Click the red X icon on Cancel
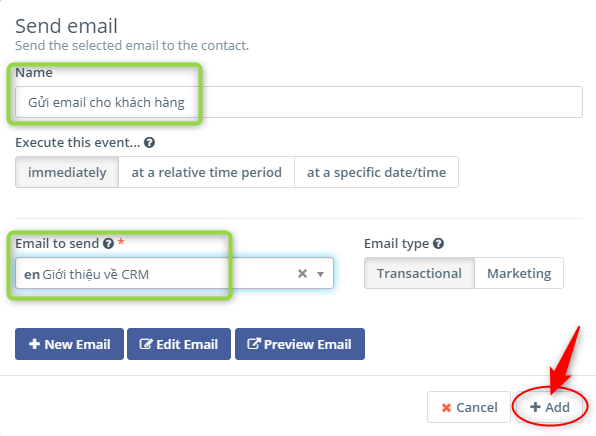This screenshot has height=436, width=596. 446,408
